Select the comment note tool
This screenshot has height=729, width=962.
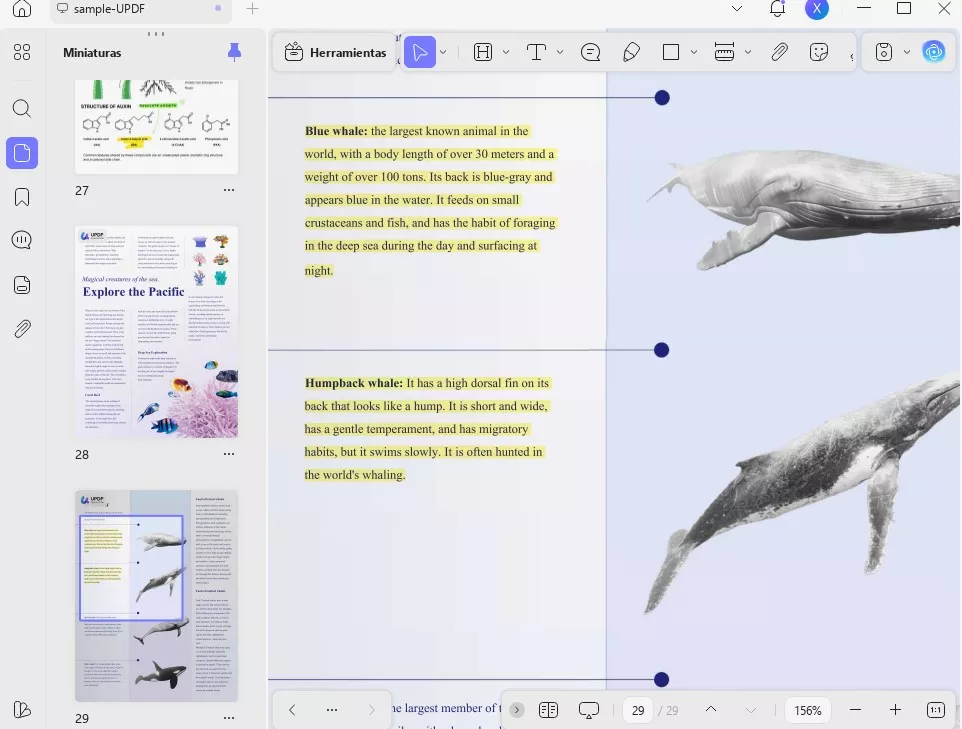point(590,53)
